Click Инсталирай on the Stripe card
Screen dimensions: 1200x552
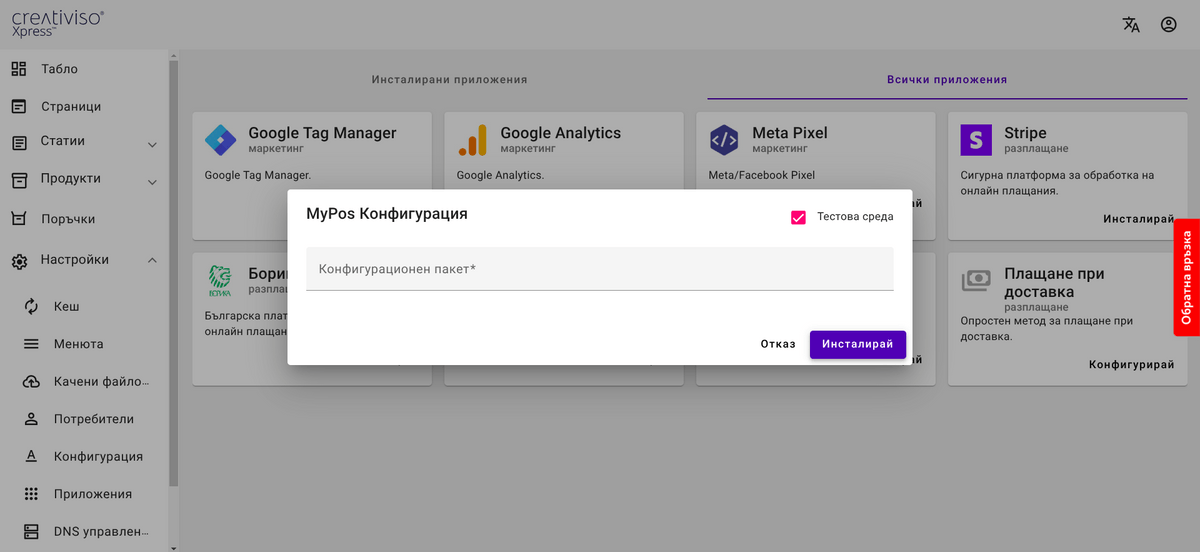tap(1139, 219)
